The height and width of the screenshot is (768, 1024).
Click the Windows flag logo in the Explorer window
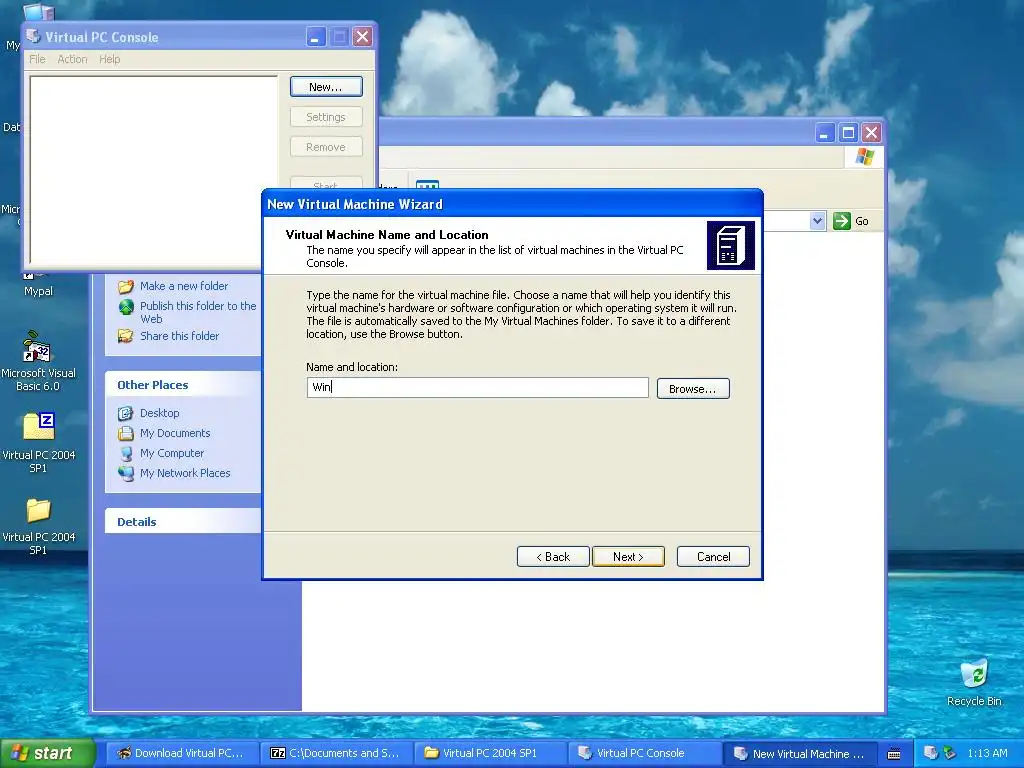tap(865, 157)
